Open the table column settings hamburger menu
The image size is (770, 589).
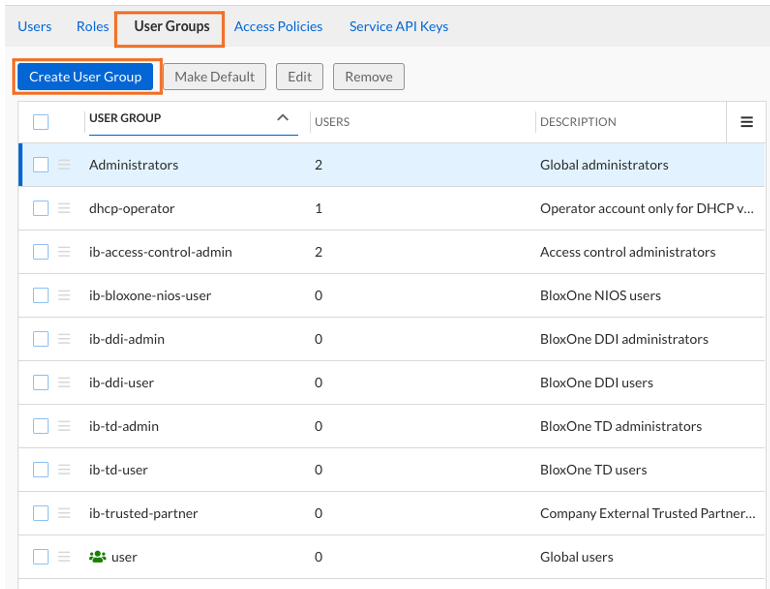746,122
